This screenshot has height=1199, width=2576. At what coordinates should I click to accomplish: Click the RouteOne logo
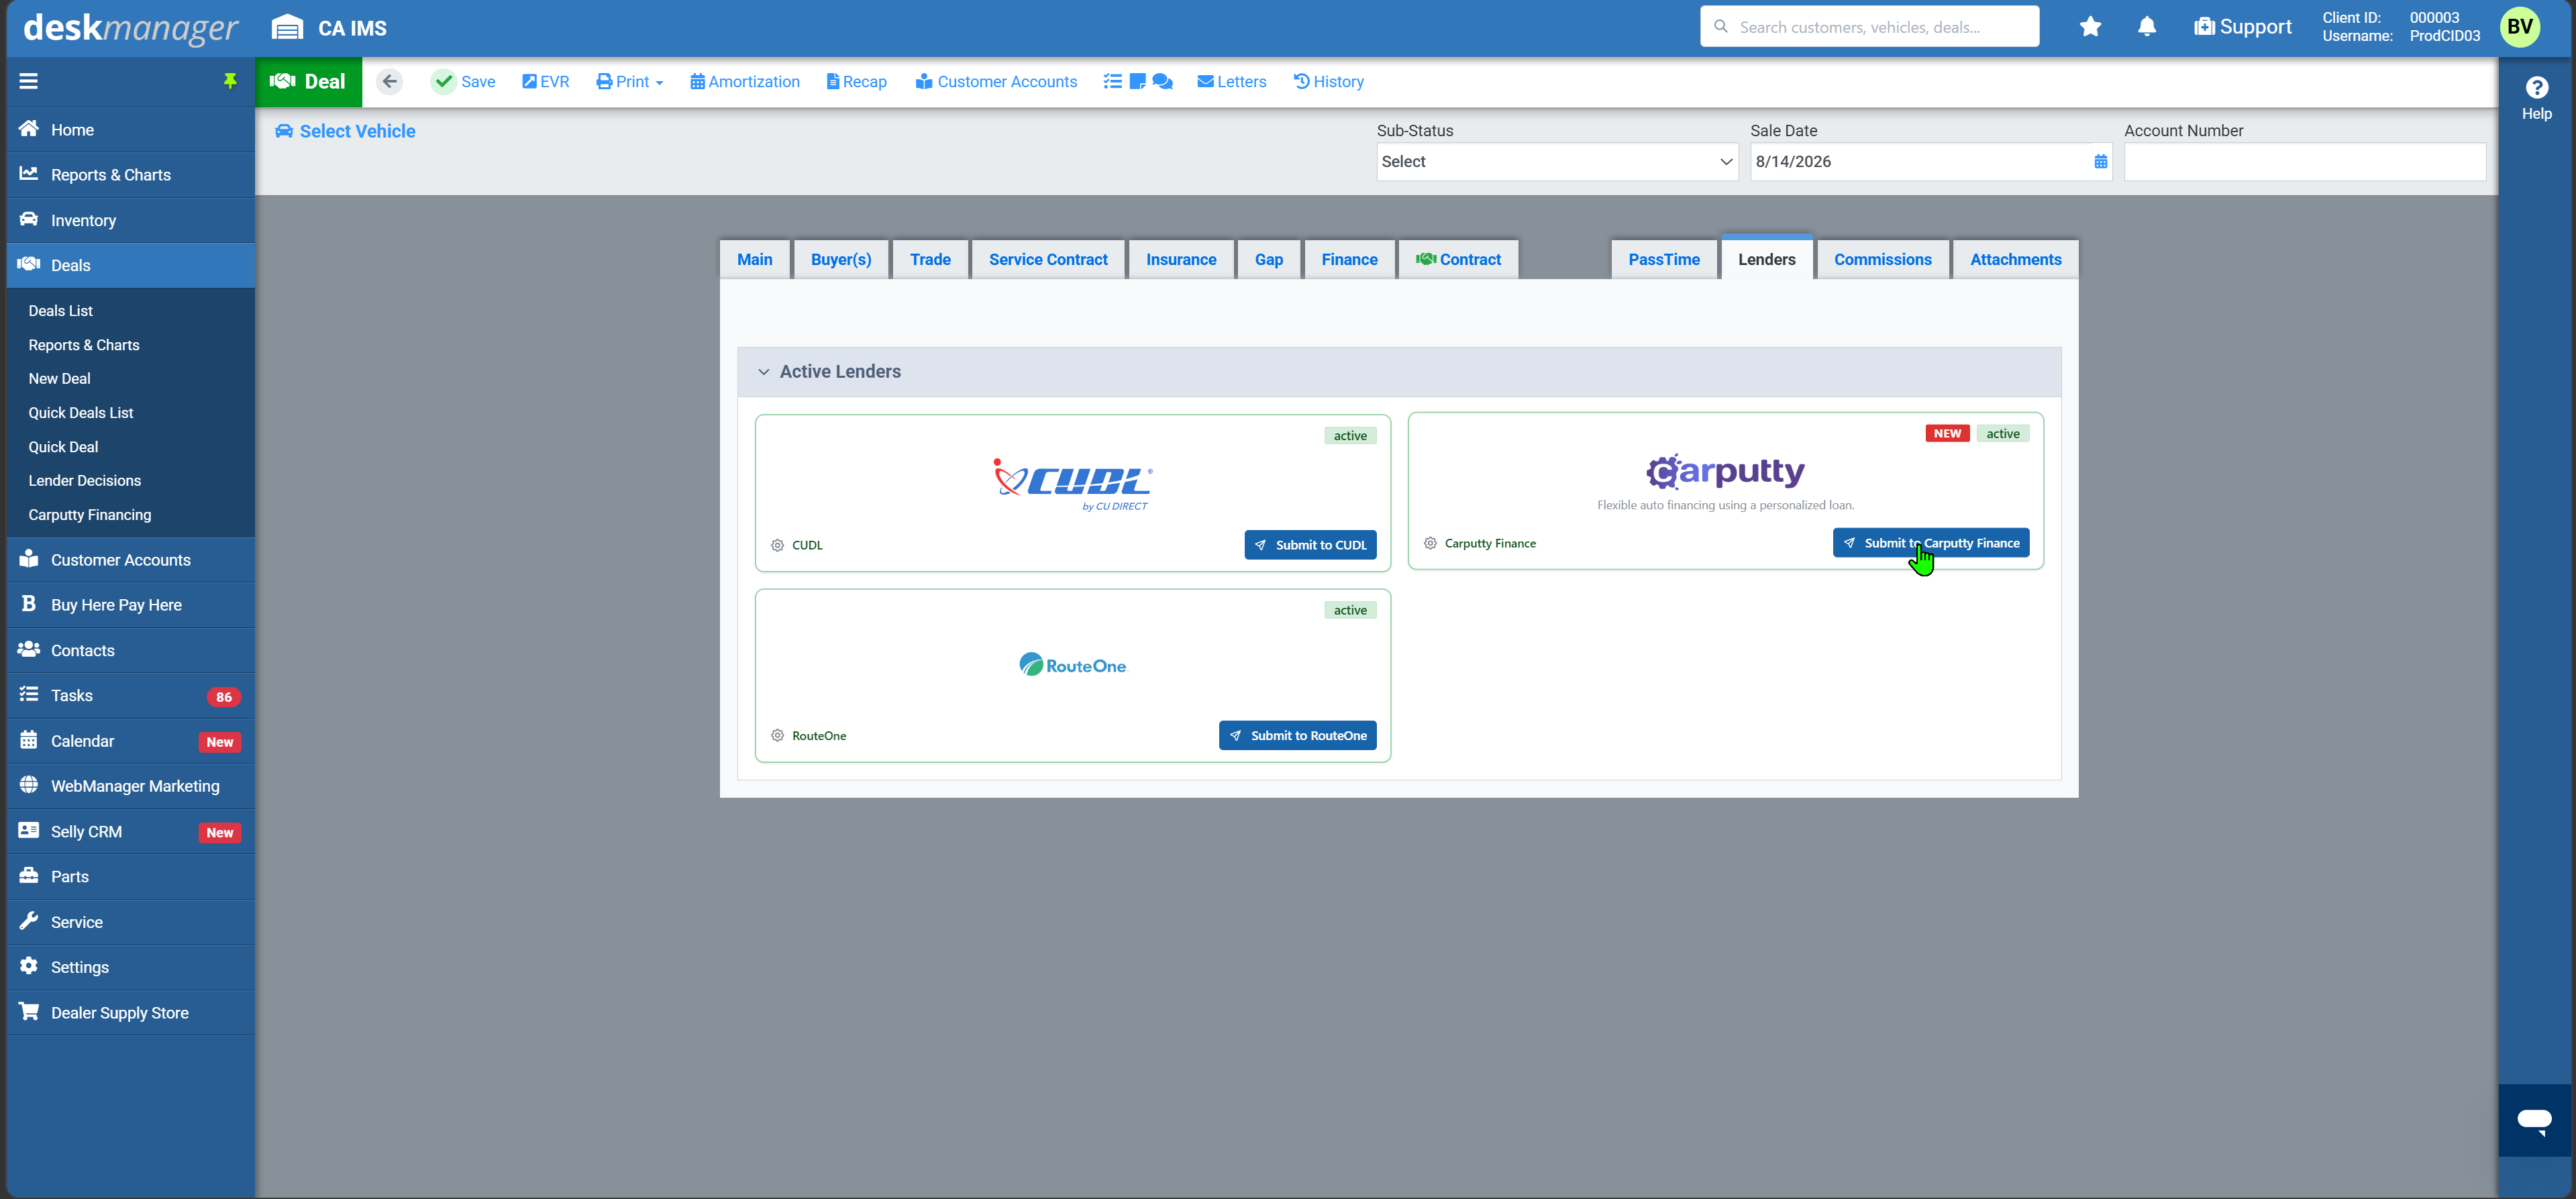(1073, 665)
